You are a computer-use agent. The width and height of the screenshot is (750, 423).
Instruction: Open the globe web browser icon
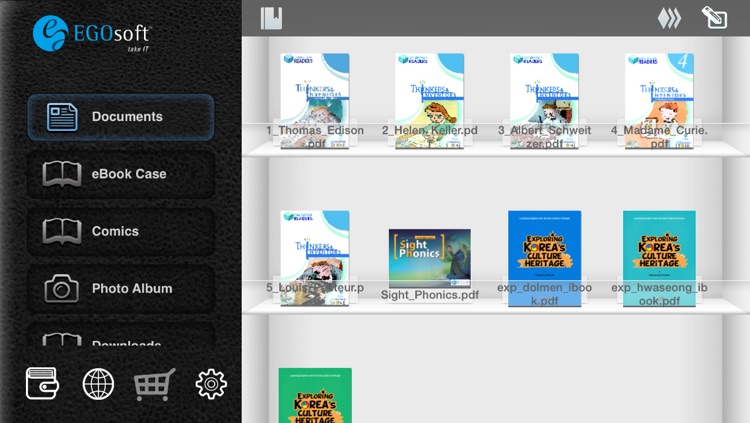click(98, 384)
